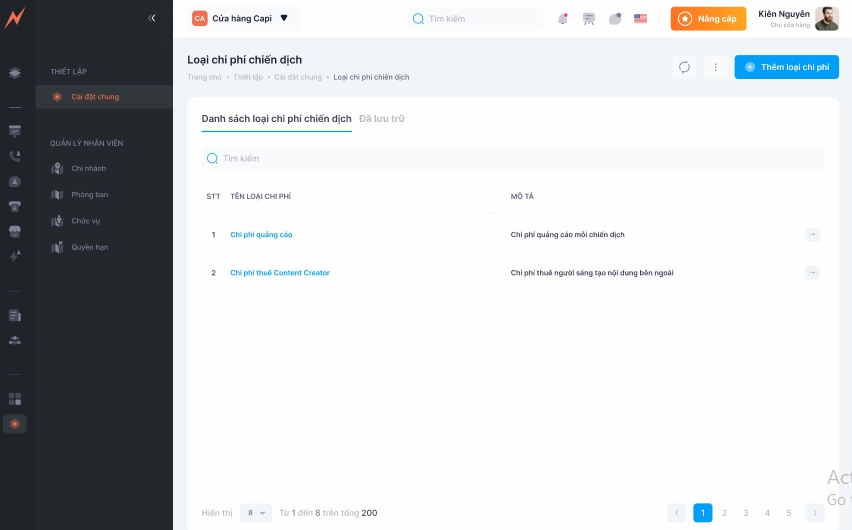Collapse the sidebar with double-chevron icon
The height and width of the screenshot is (530, 852).
coord(152,18)
